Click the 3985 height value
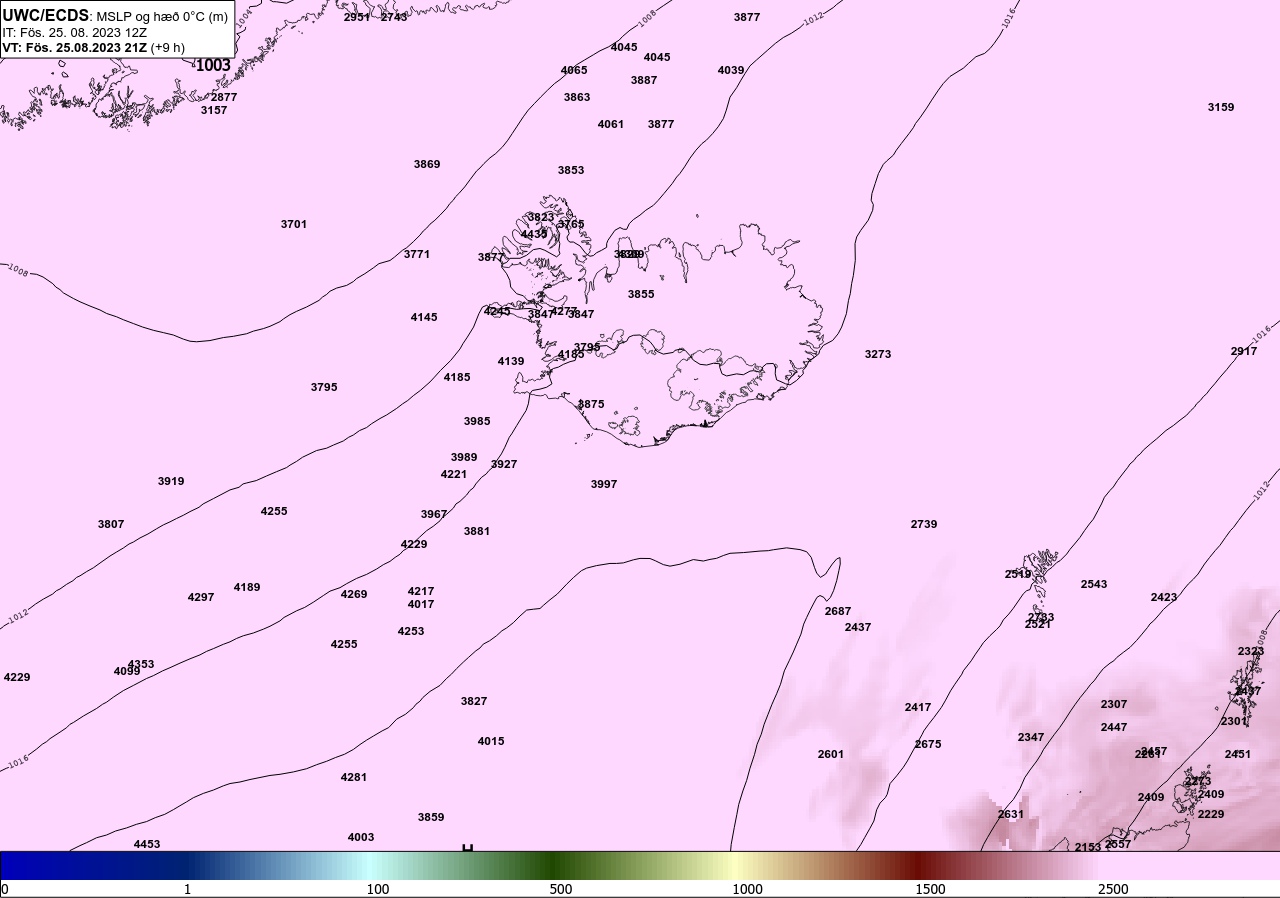The height and width of the screenshot is (898, 1280). (477, 421)
